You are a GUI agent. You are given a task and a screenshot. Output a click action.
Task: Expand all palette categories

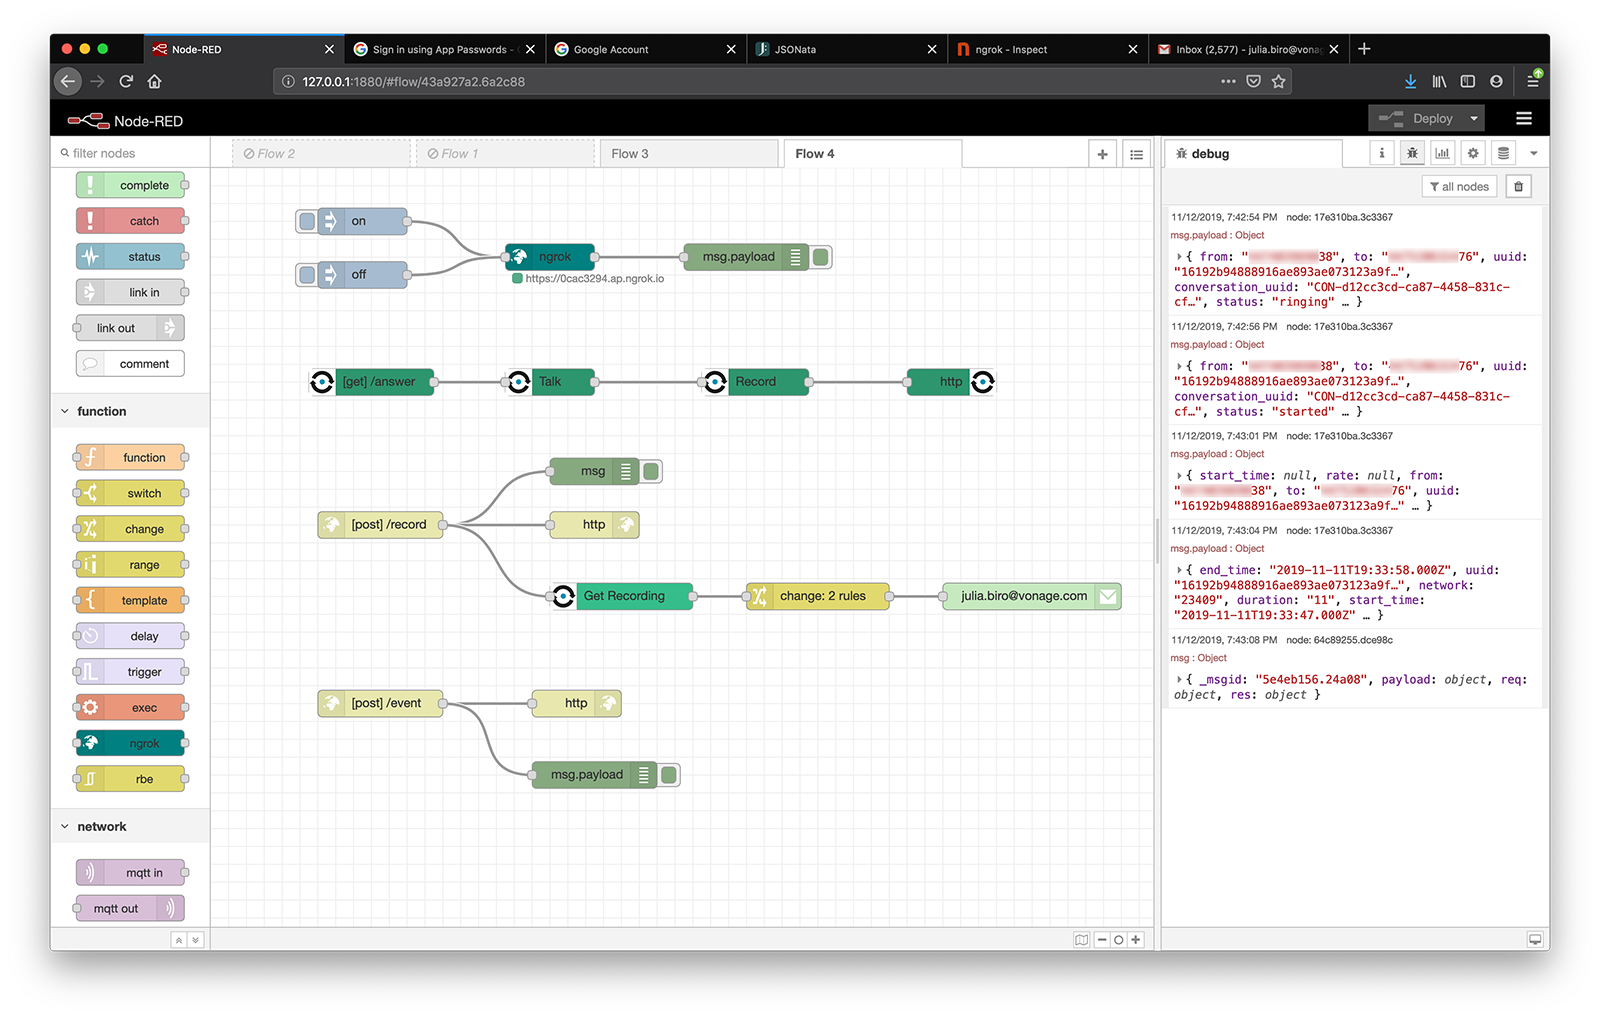point(195,940)
